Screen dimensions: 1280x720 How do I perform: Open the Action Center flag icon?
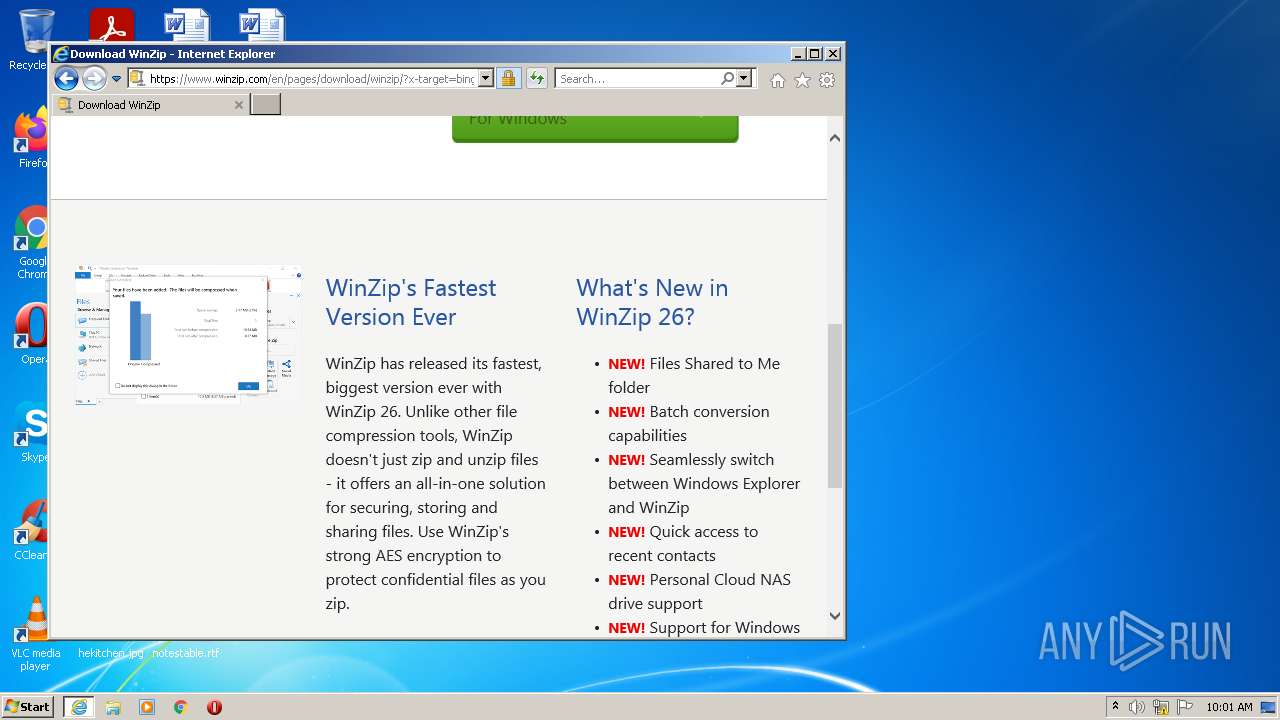tap(1185, 707)
